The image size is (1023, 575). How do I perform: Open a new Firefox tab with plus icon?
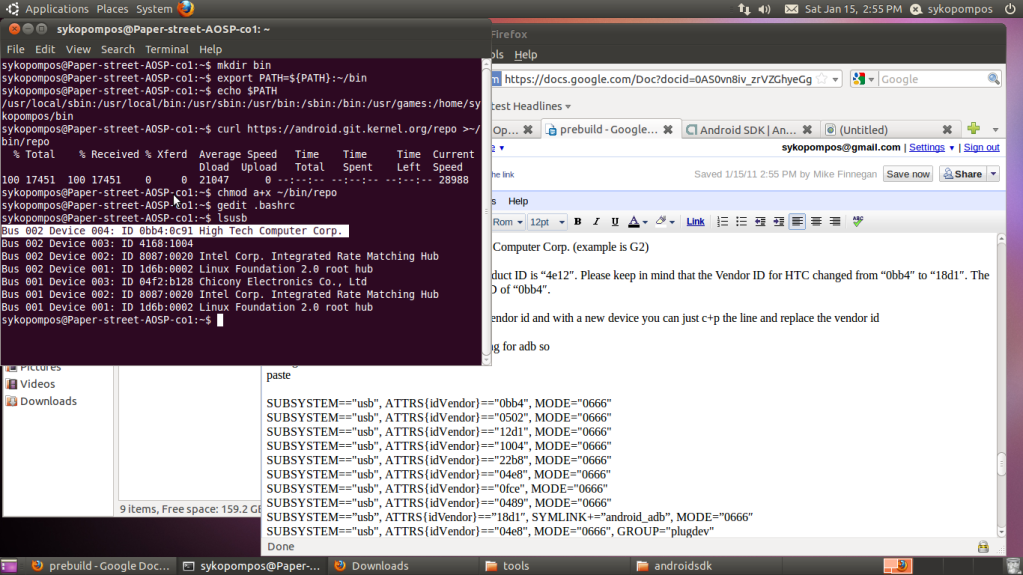tap(973, 129)
